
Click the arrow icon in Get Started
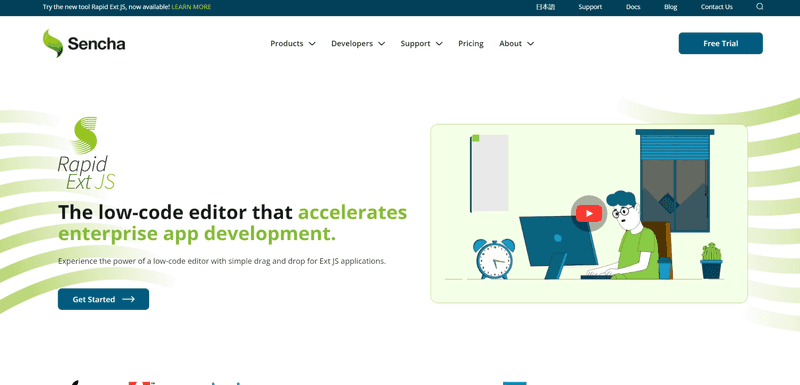tap(129, 299)
